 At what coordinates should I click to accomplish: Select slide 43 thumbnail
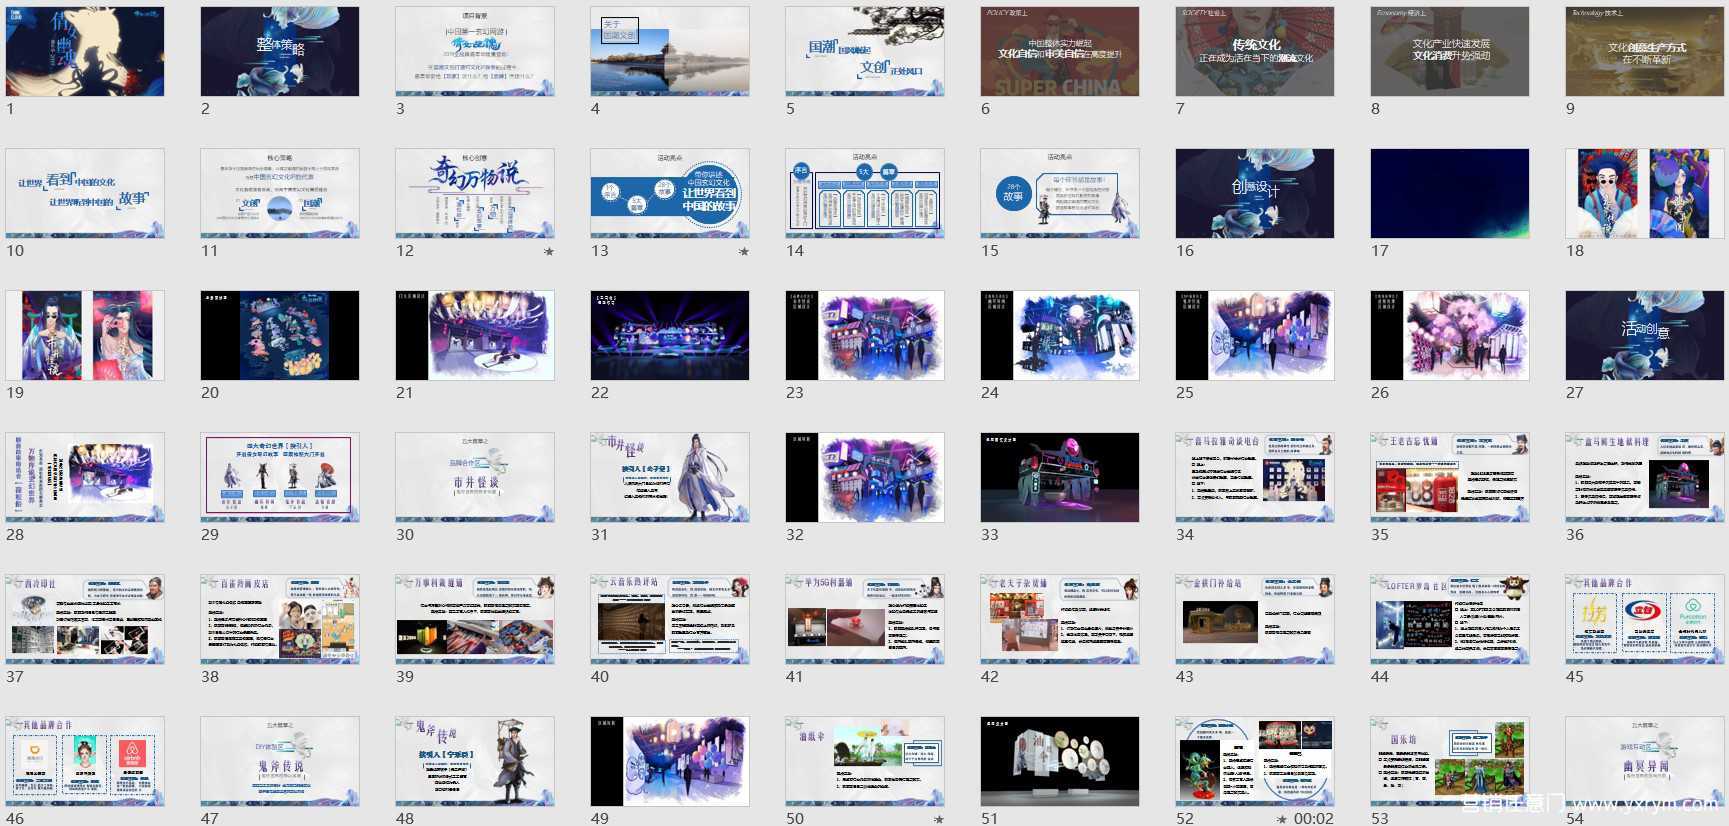point(1255,619)
